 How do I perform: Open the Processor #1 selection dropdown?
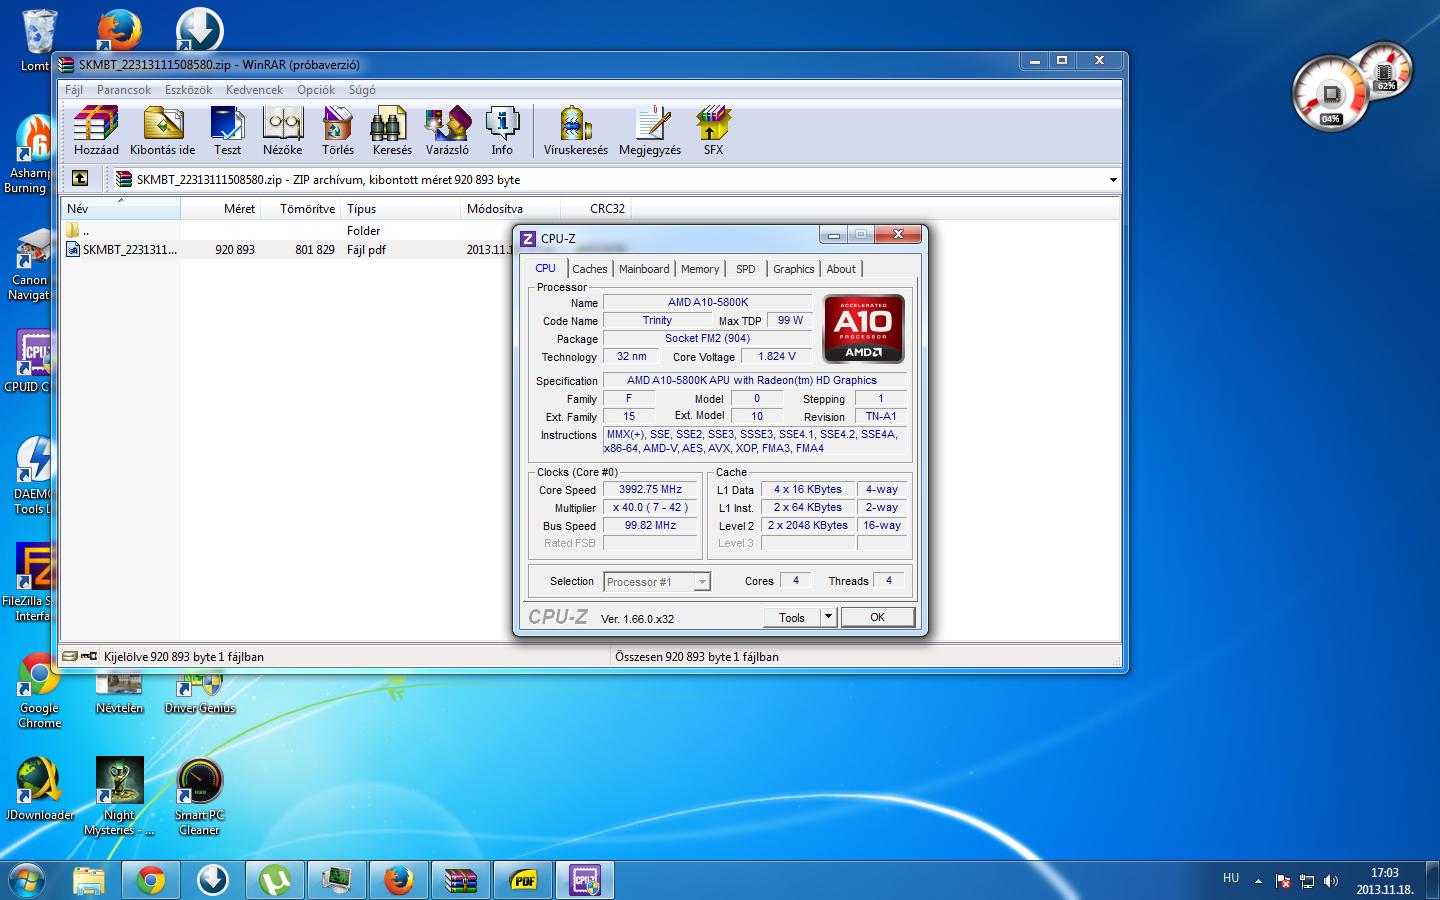pos(657,582)
